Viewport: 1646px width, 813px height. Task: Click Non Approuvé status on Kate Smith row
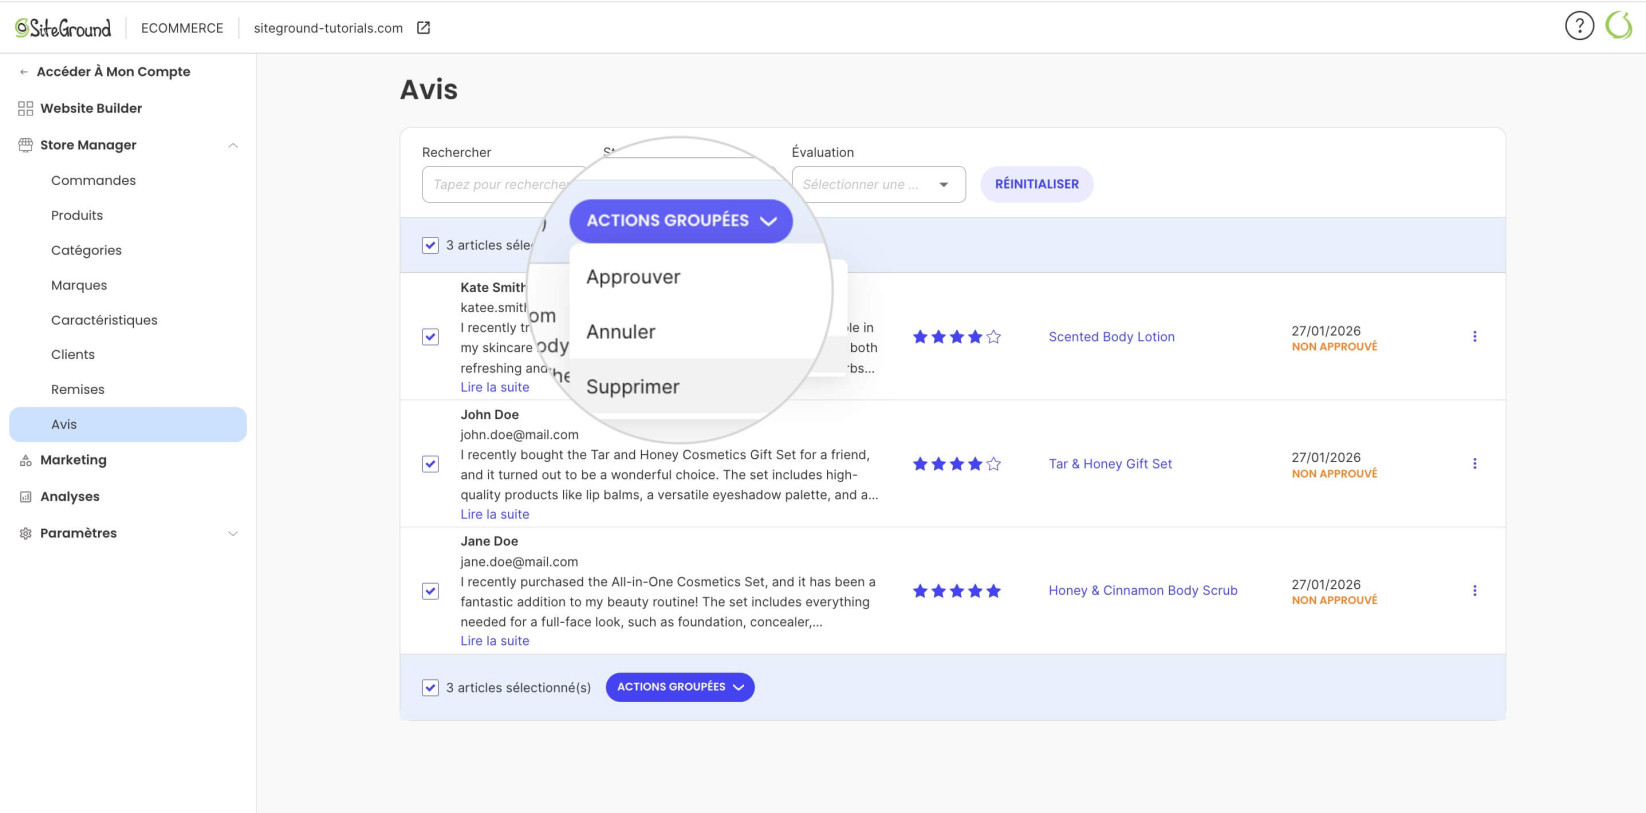click(1334, 347)
